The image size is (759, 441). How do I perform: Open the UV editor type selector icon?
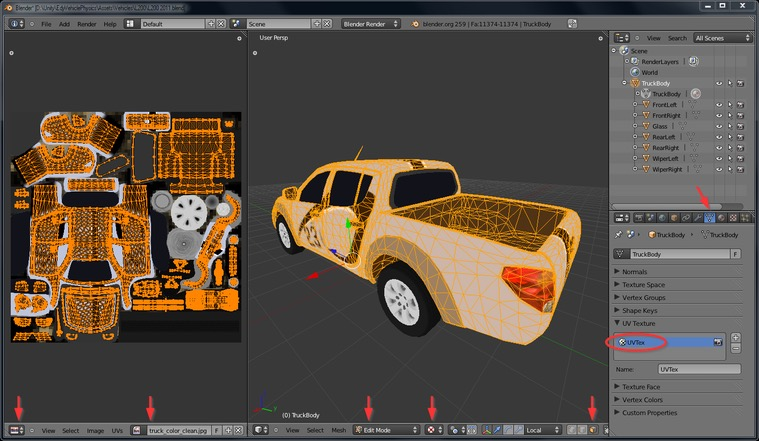[17, 430]
